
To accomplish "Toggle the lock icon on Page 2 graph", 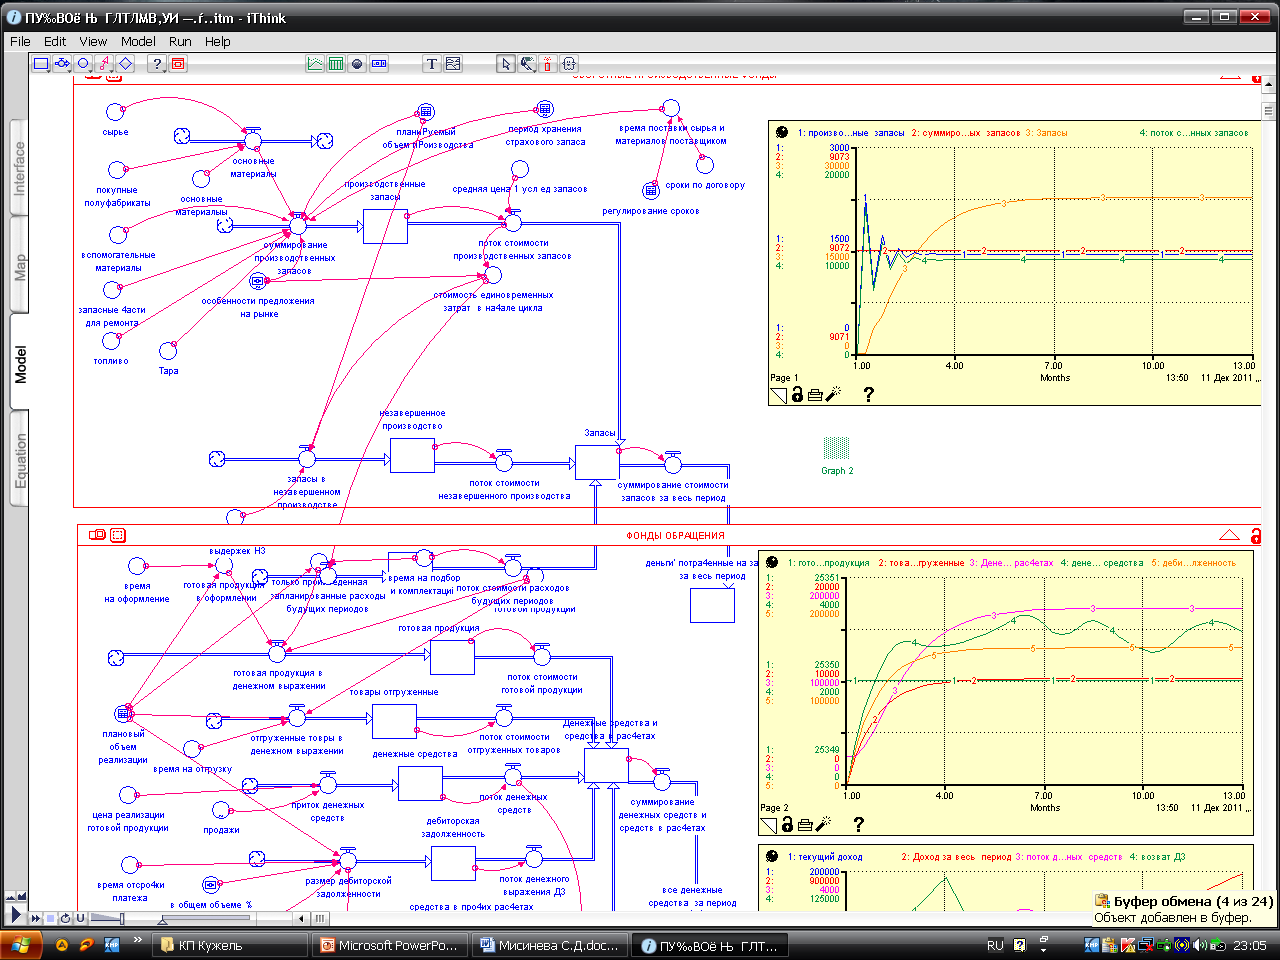I will click(x=787, y=824).
